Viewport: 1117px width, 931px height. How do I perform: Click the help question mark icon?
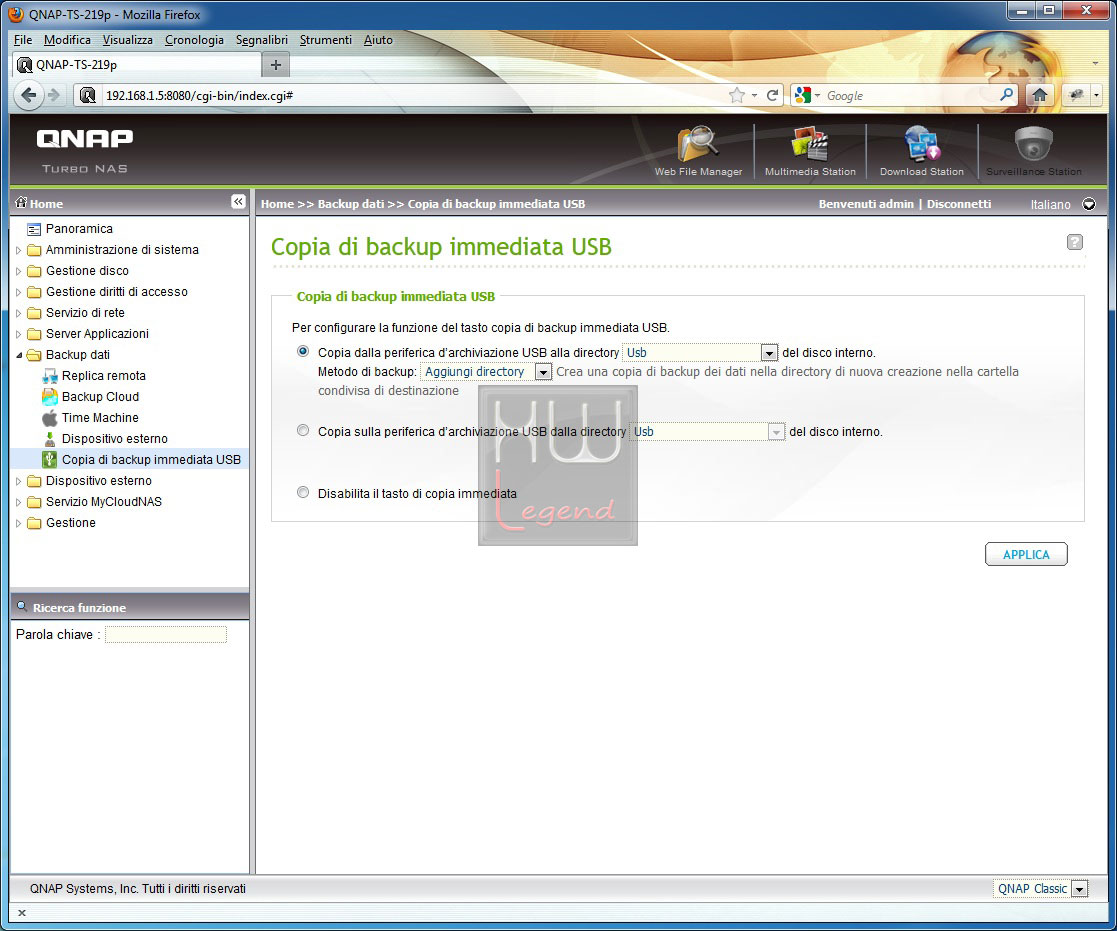coord(1074,242)
